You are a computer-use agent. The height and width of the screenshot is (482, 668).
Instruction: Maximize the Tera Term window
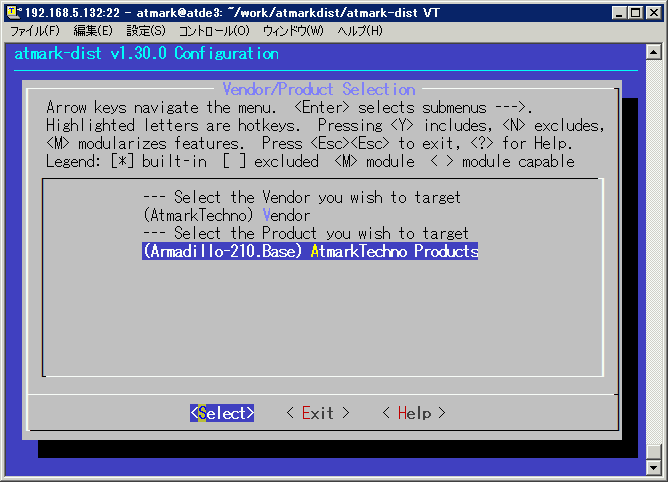coord(635,13)
